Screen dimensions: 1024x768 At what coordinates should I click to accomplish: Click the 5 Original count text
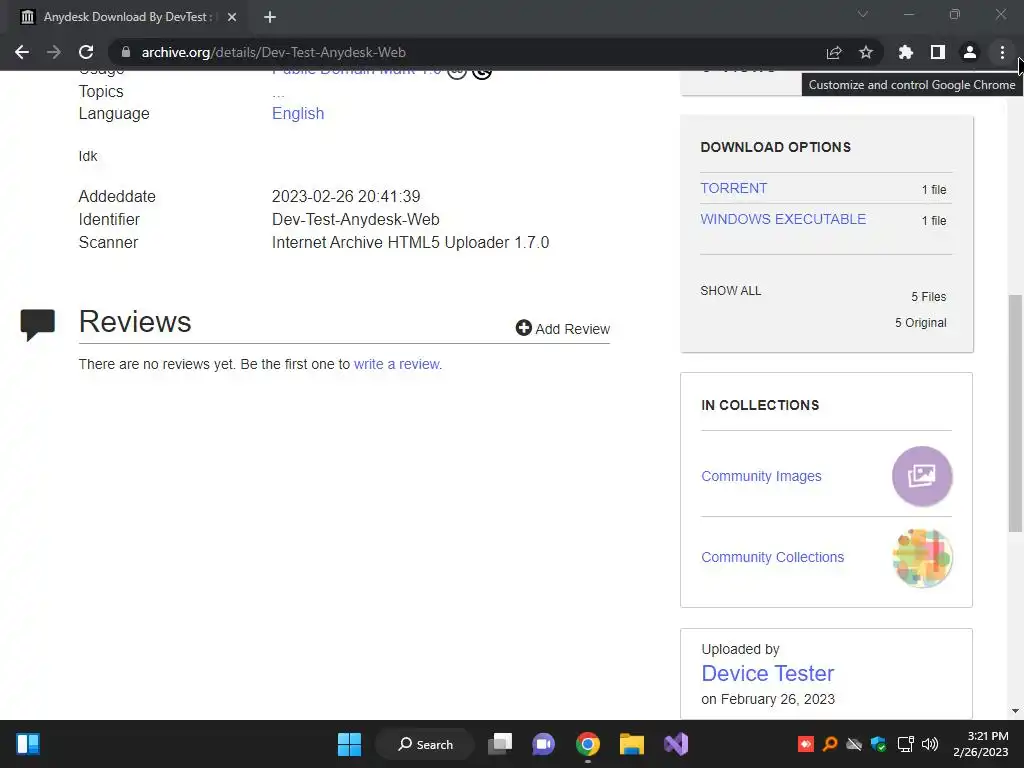[920, 323]
